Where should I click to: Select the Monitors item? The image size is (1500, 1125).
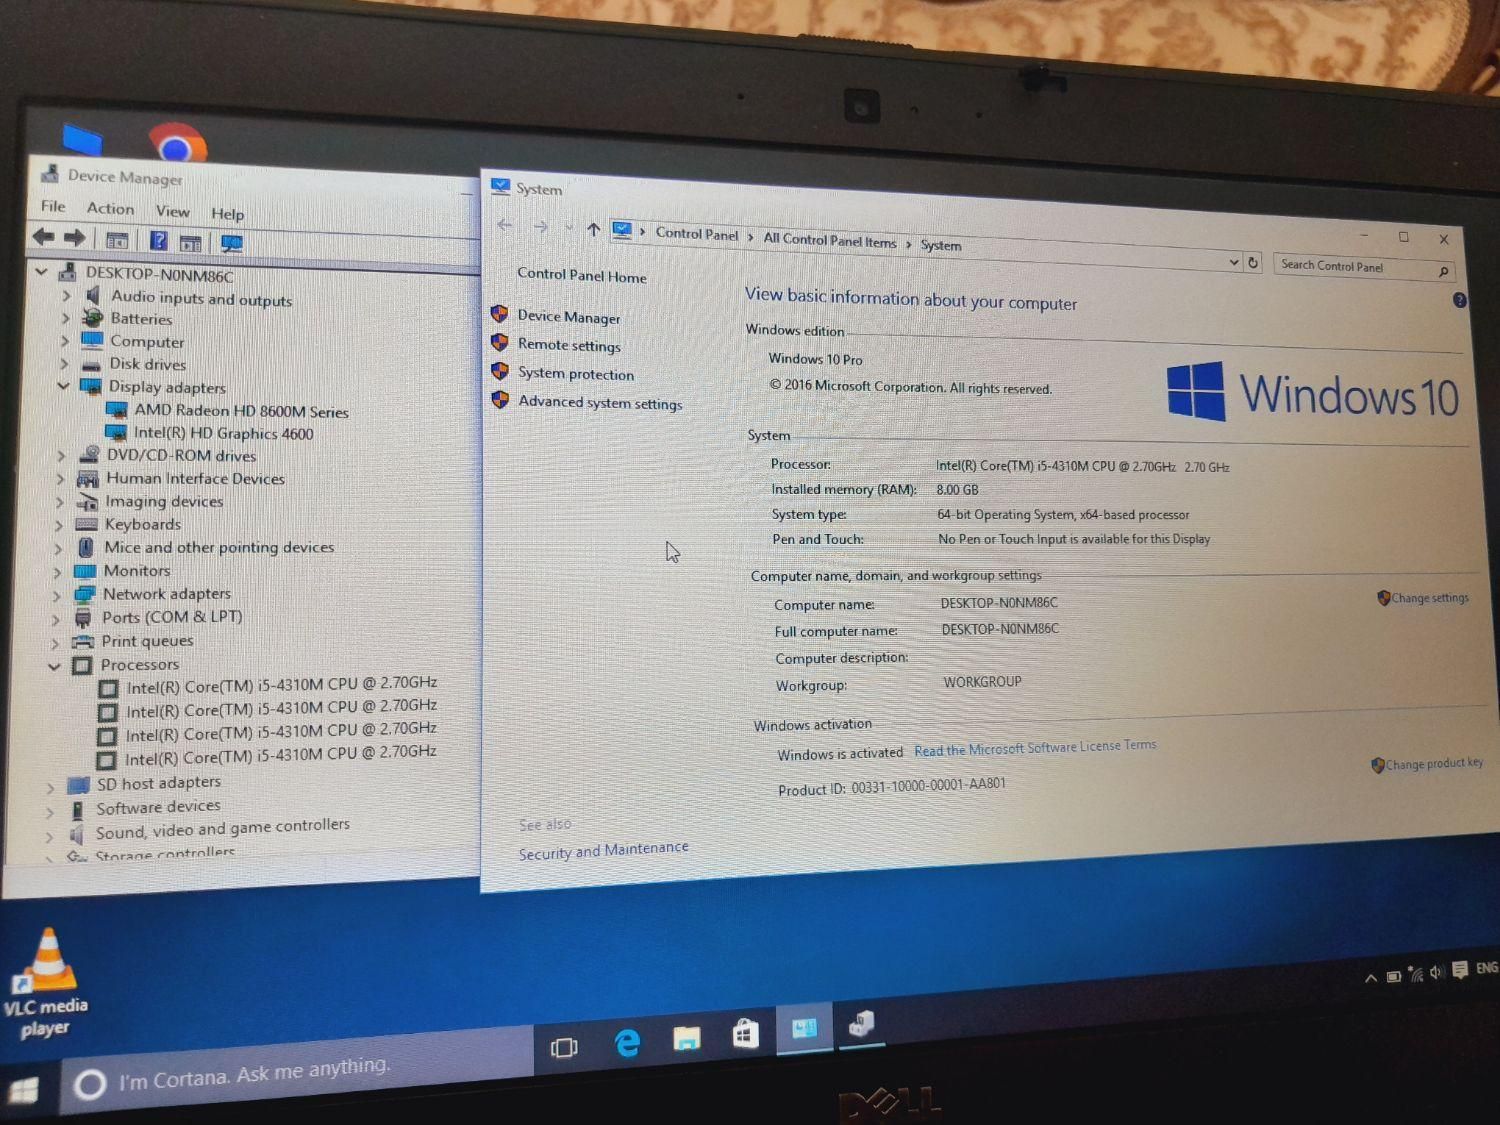click(137, 570)
